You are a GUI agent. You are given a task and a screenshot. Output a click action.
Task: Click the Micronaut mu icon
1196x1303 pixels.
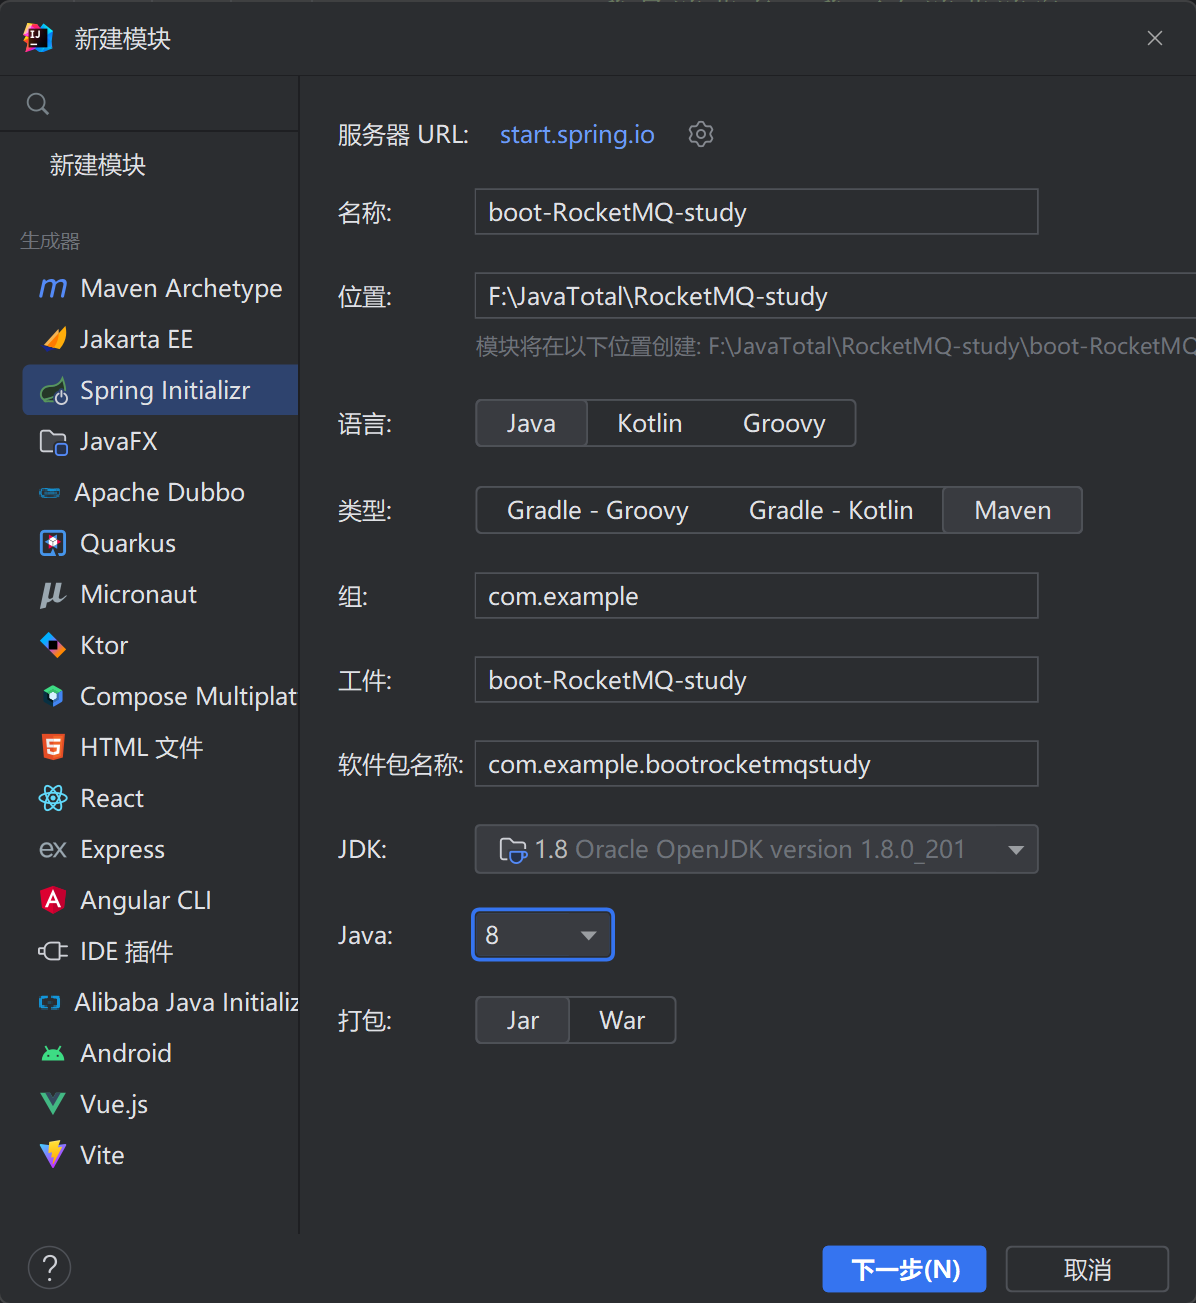[x=53, y=595]
